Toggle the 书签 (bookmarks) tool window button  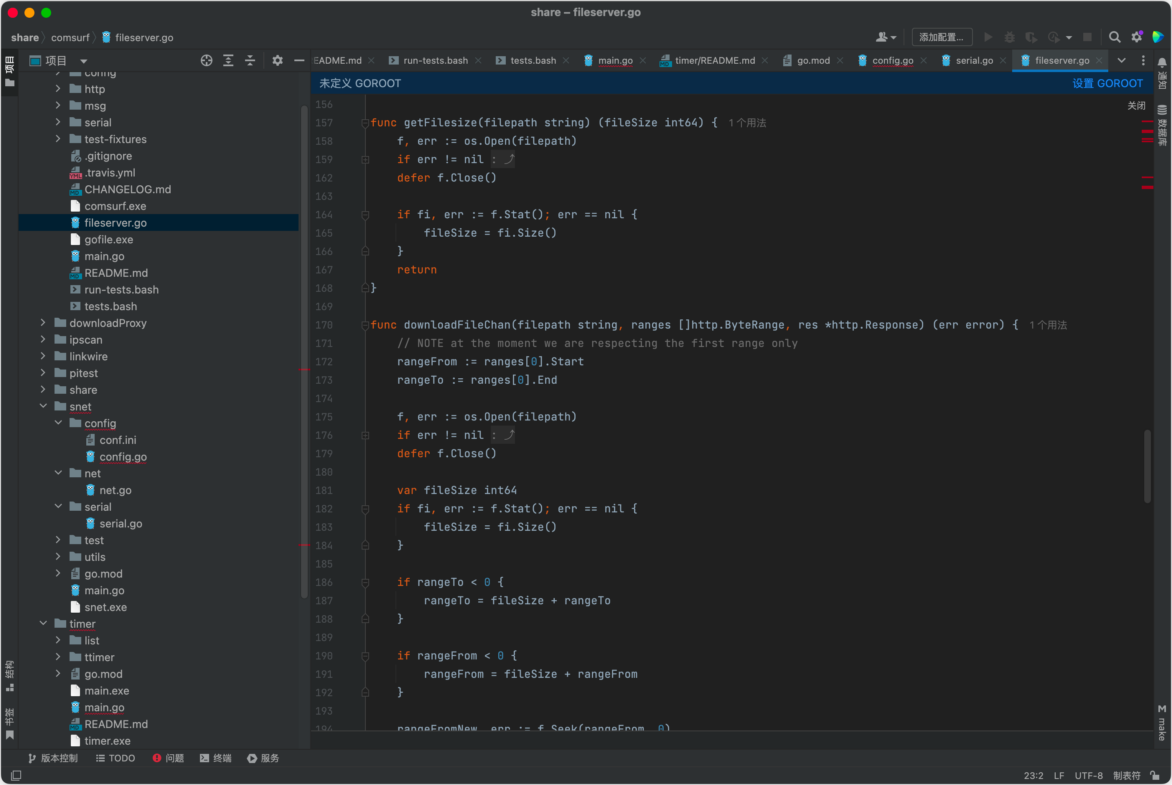point(10,724)
